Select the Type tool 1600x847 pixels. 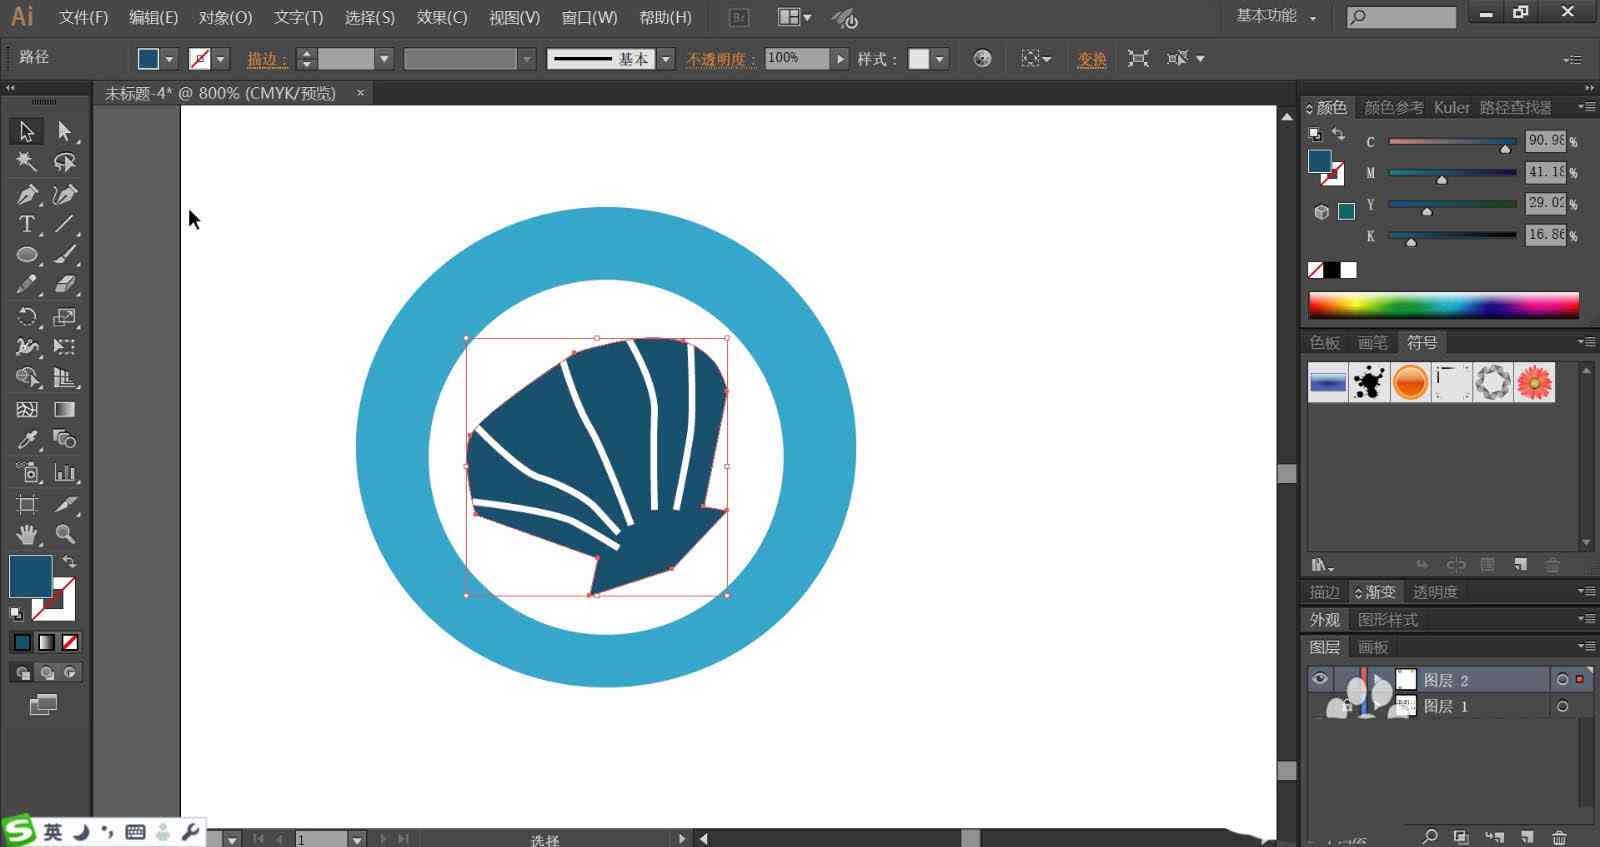(26, 224)
